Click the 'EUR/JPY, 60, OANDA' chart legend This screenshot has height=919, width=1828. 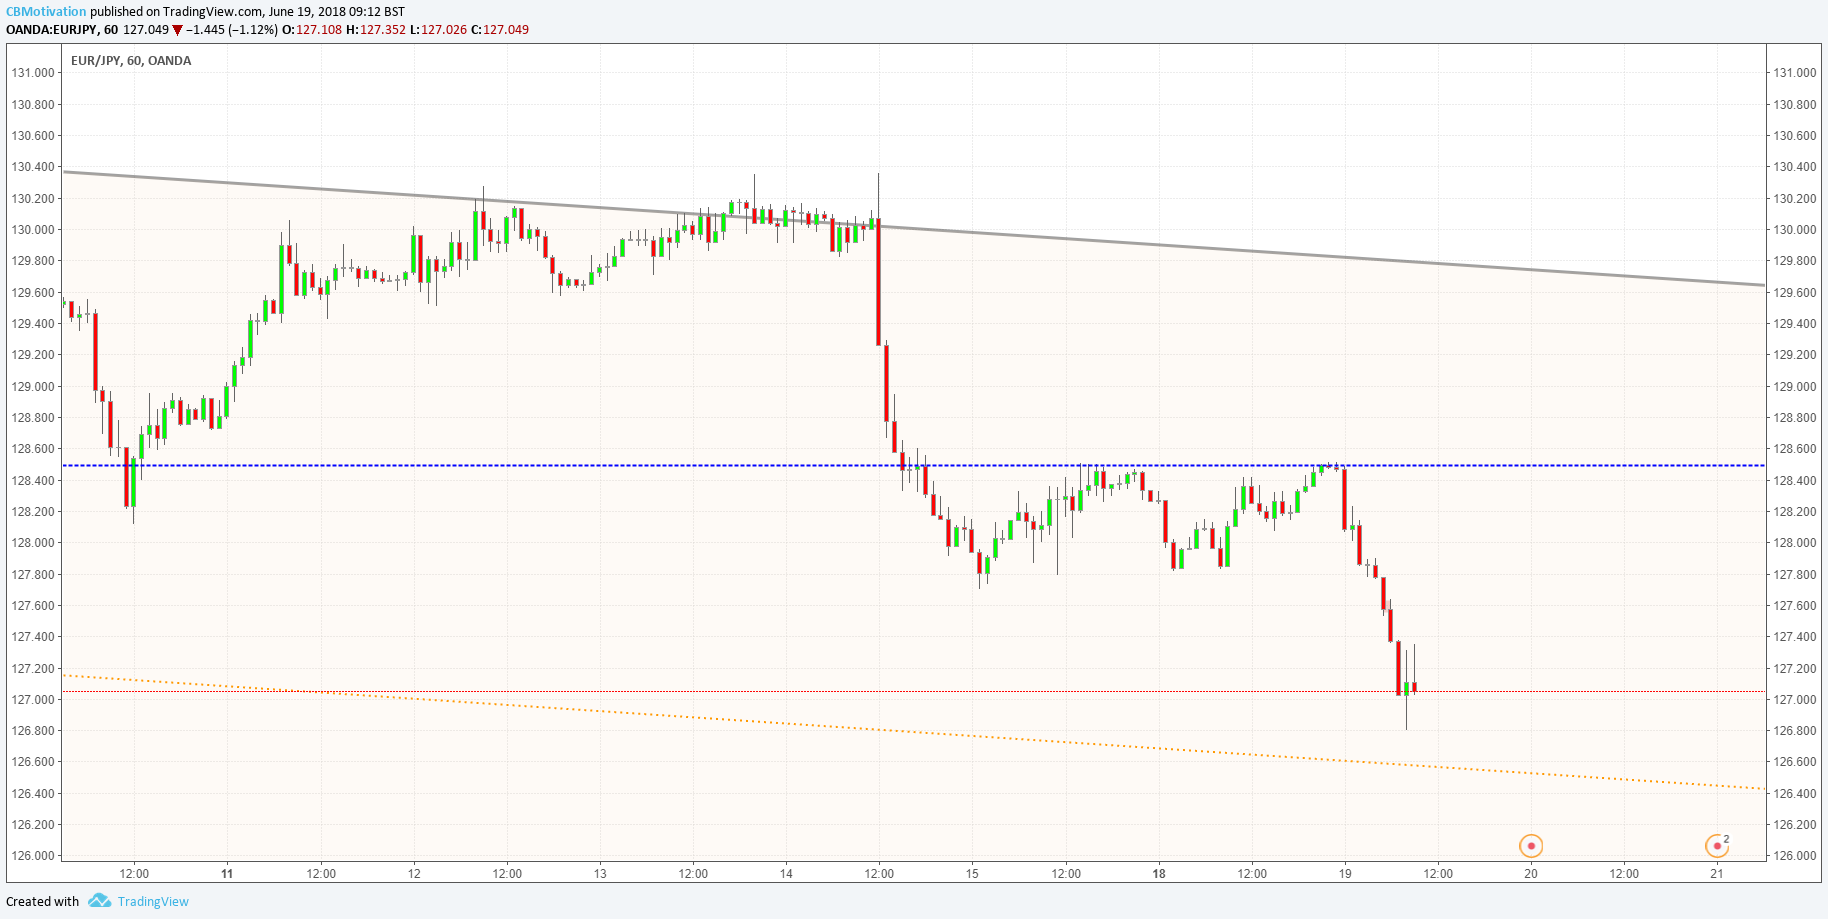(x=131, y=60)
